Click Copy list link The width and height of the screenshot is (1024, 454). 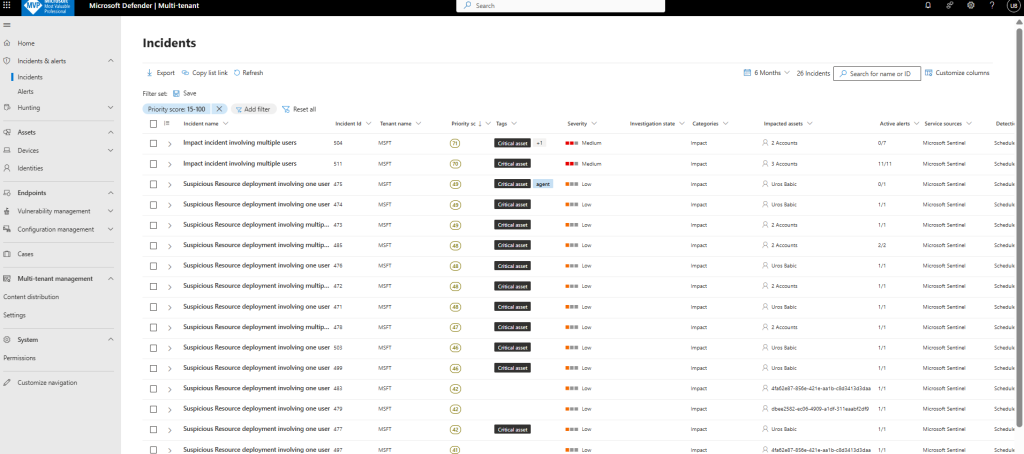coord(205,73)
